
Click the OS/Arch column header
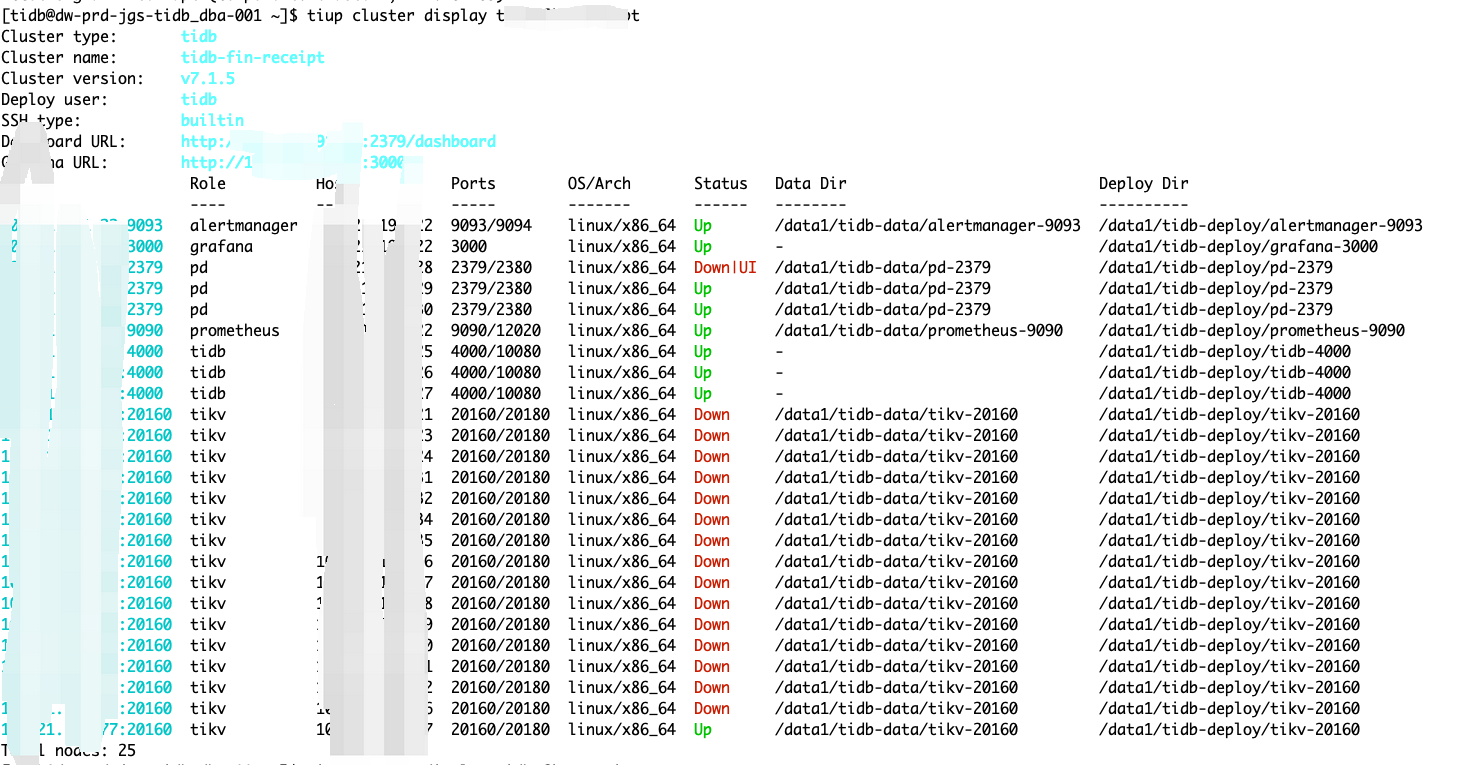point(599,184)
